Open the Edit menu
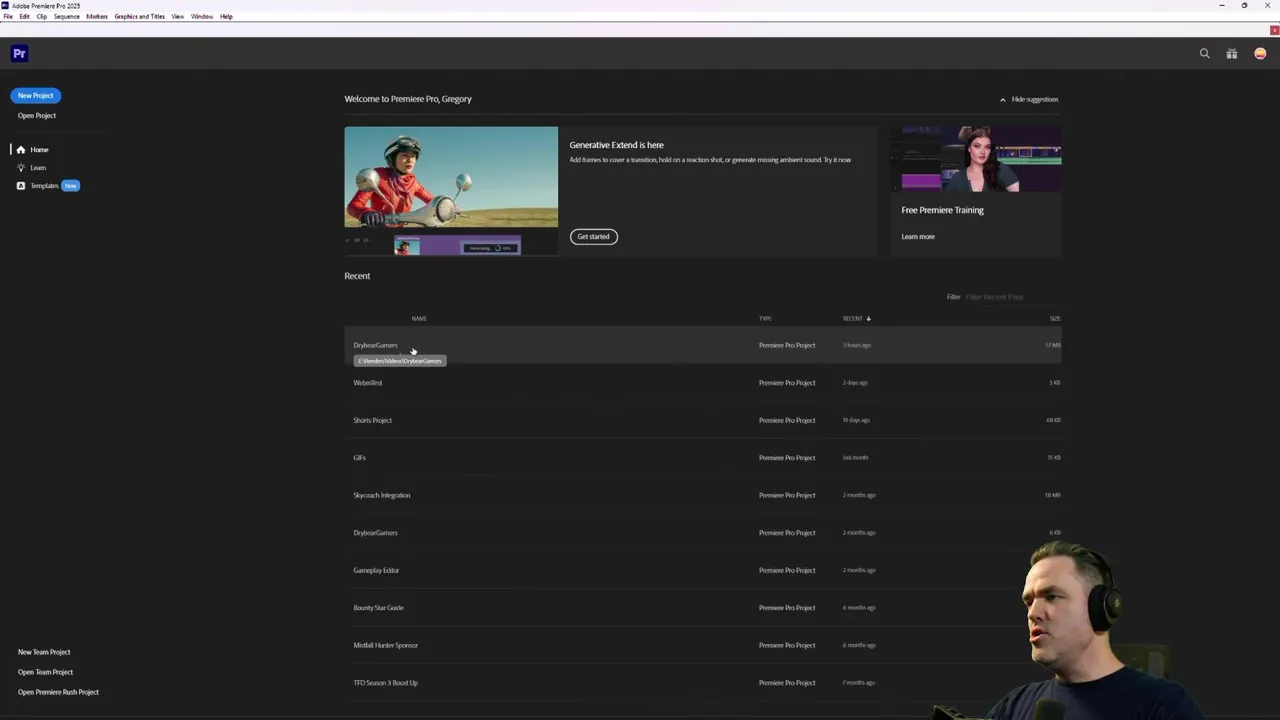This screenshot has width=1280, height=720. [x=24, y=17]
